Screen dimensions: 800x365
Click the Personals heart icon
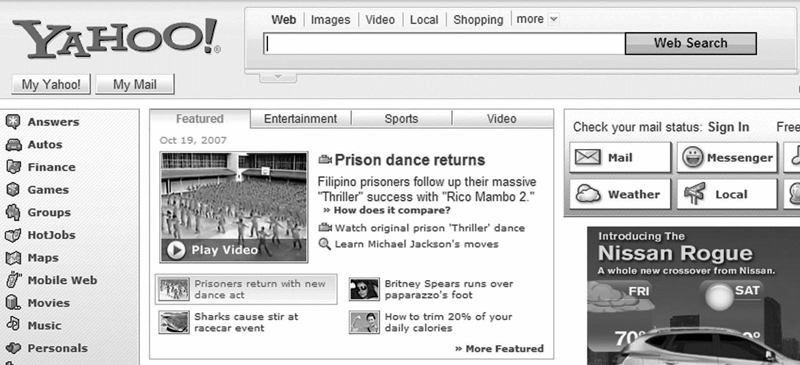[x=13, y=348]
